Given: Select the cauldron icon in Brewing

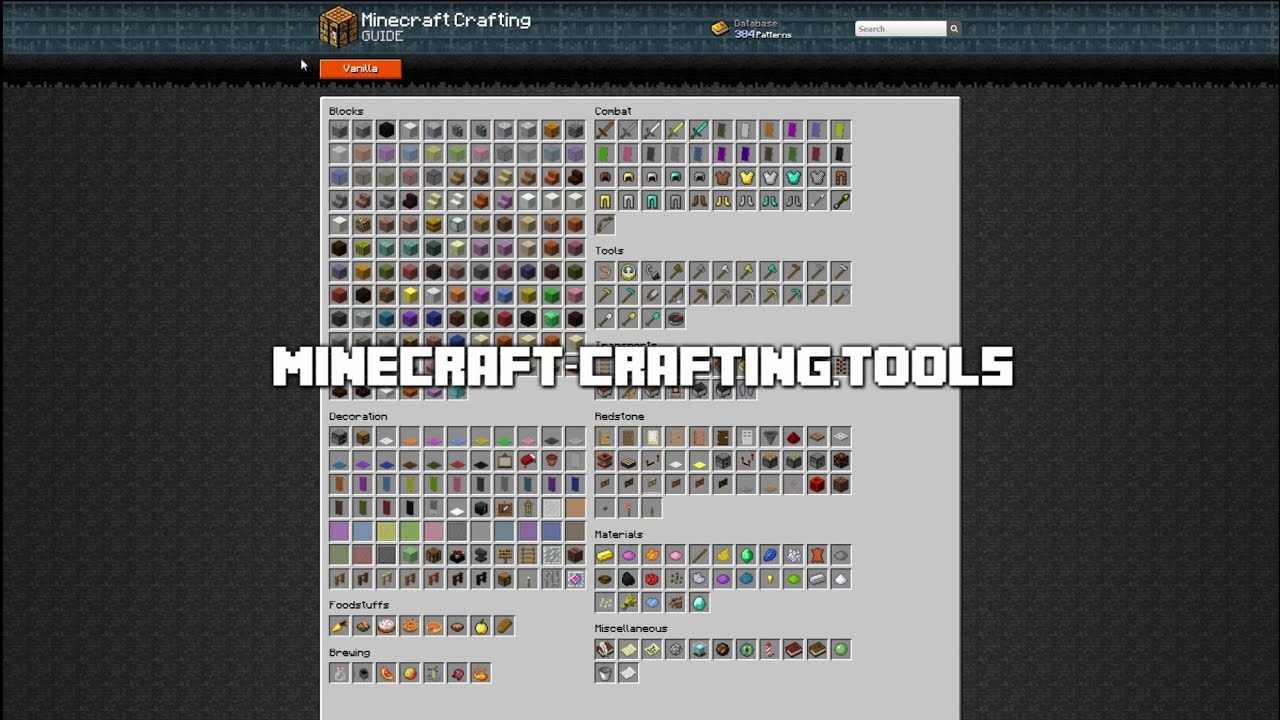Looking at the screenshot, I should [363, 674].
